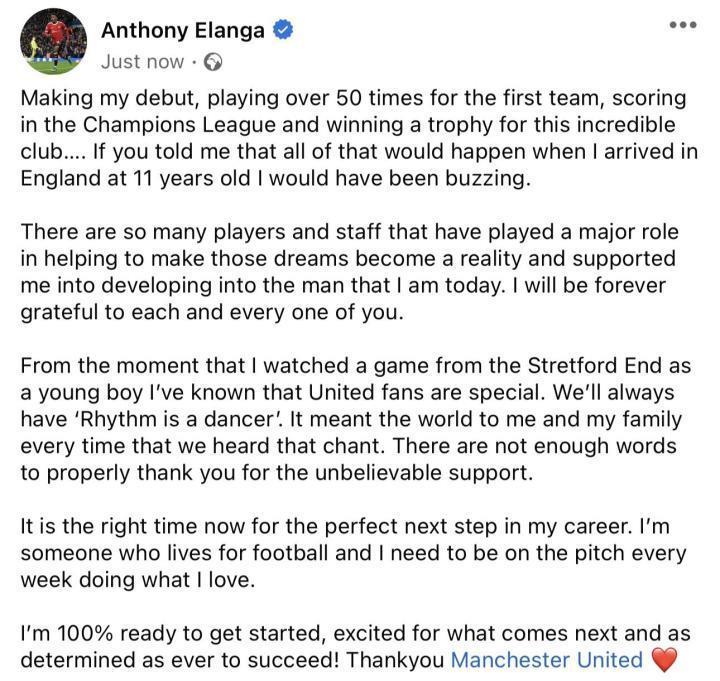
Task: Open the three-dot post options menu
Action: tap(683, 24)
